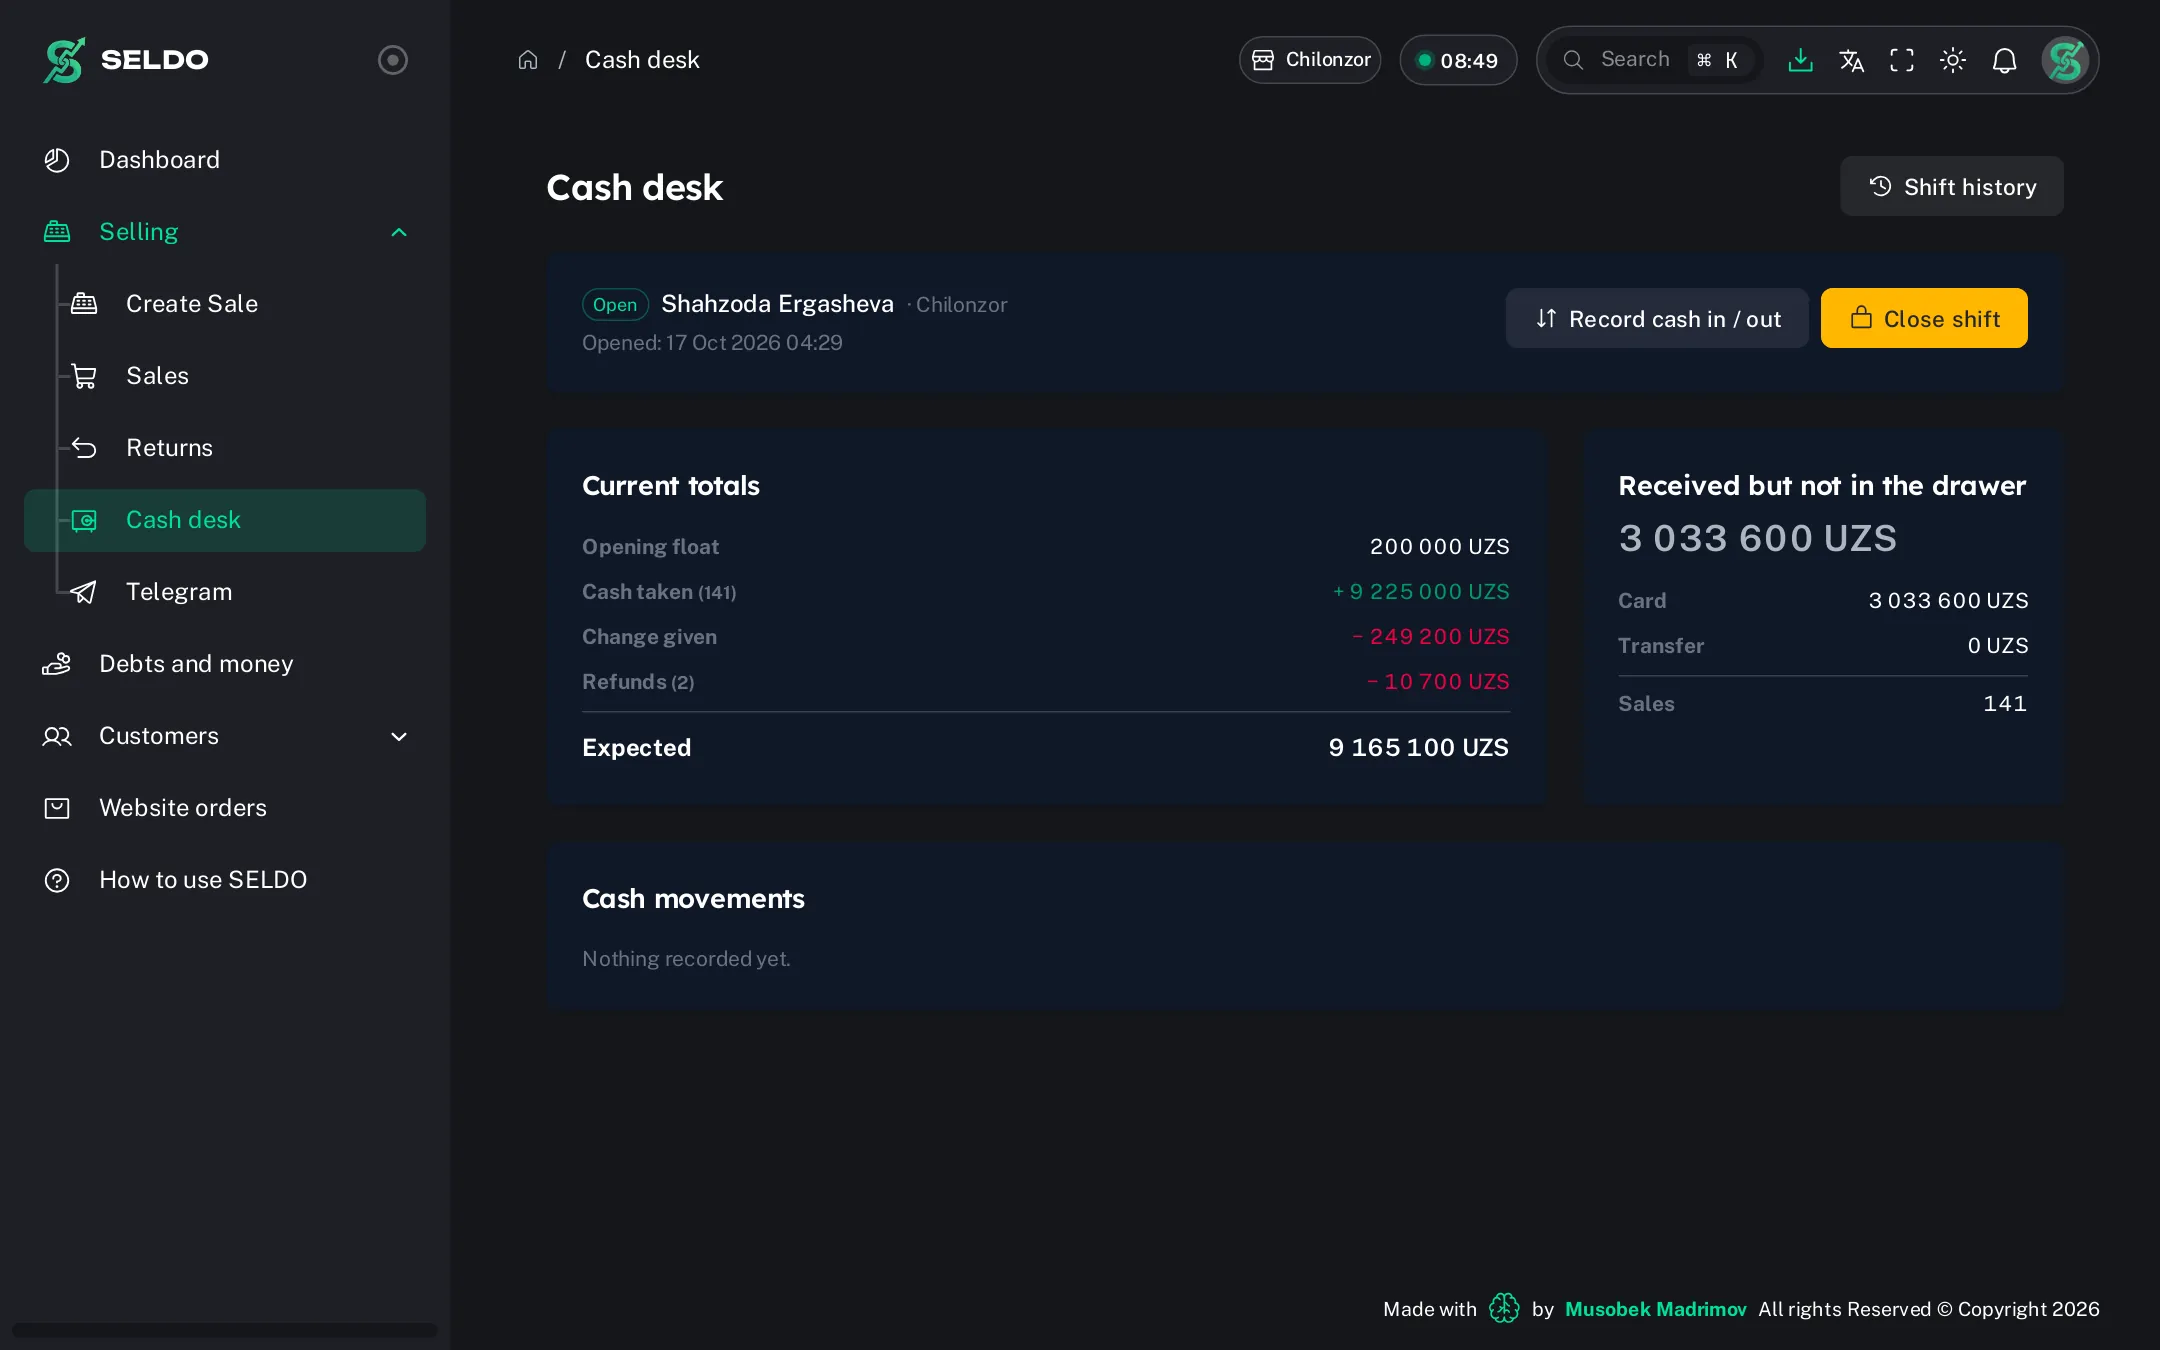2160x1350 pixels.
Task: Expand the Customers menu chevron
Action: 399,737
